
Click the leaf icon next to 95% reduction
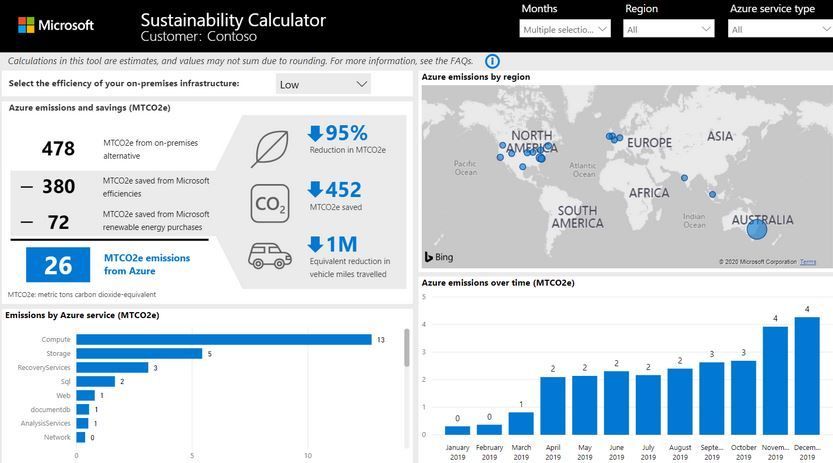(x=270, y=149)
